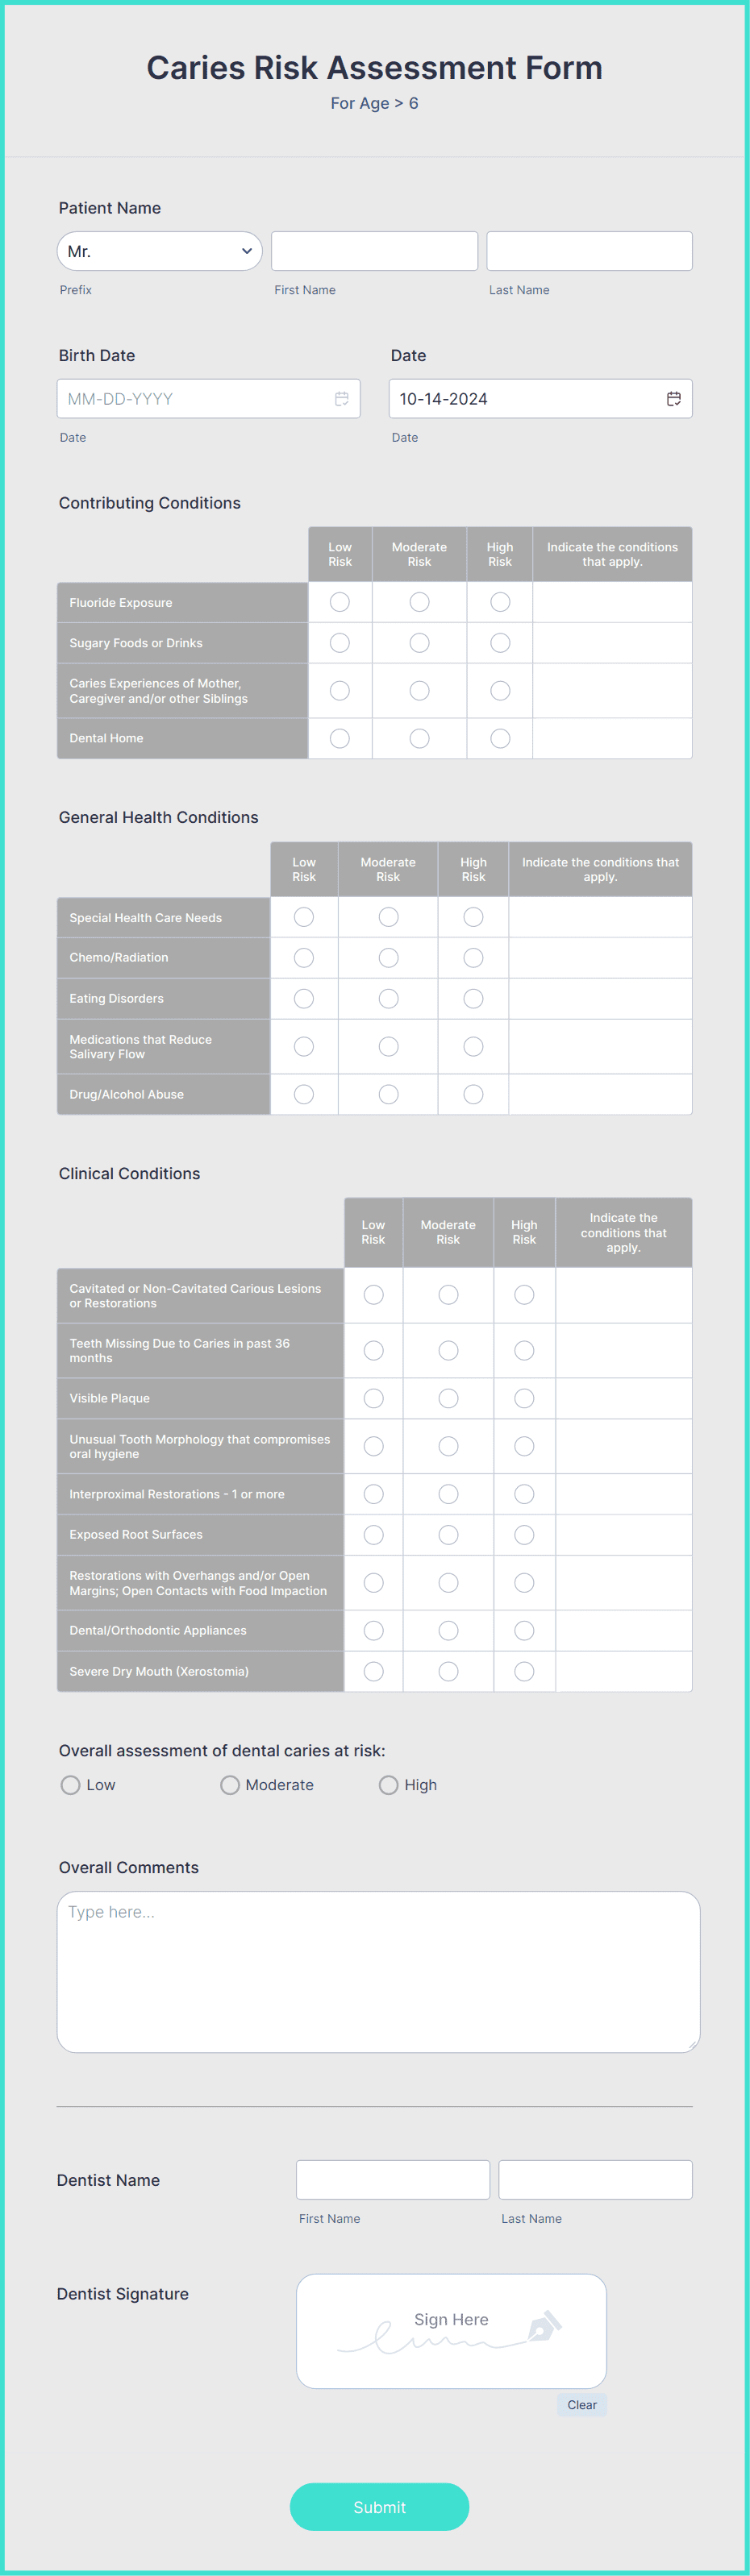Viewport: 750px width, 2576px height.
Task: Select Moderate Risk for Visible Plaque
Action: click(x=448, y=1398)
